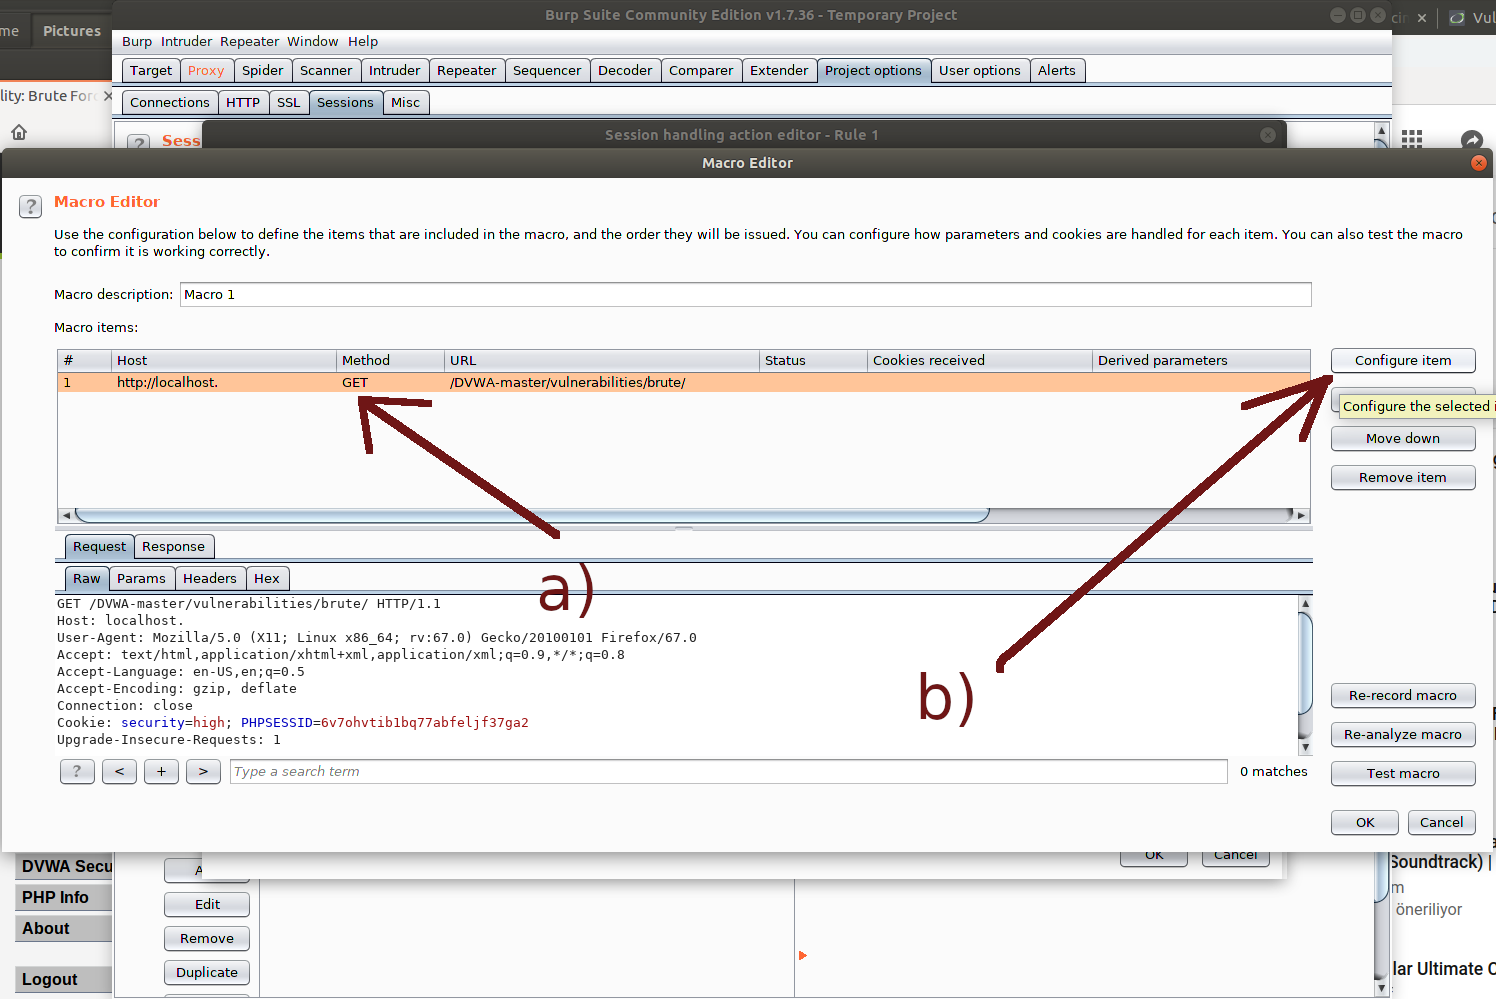
Task: Click Duplicate button in Sessions panel
Action: [207, 972]
